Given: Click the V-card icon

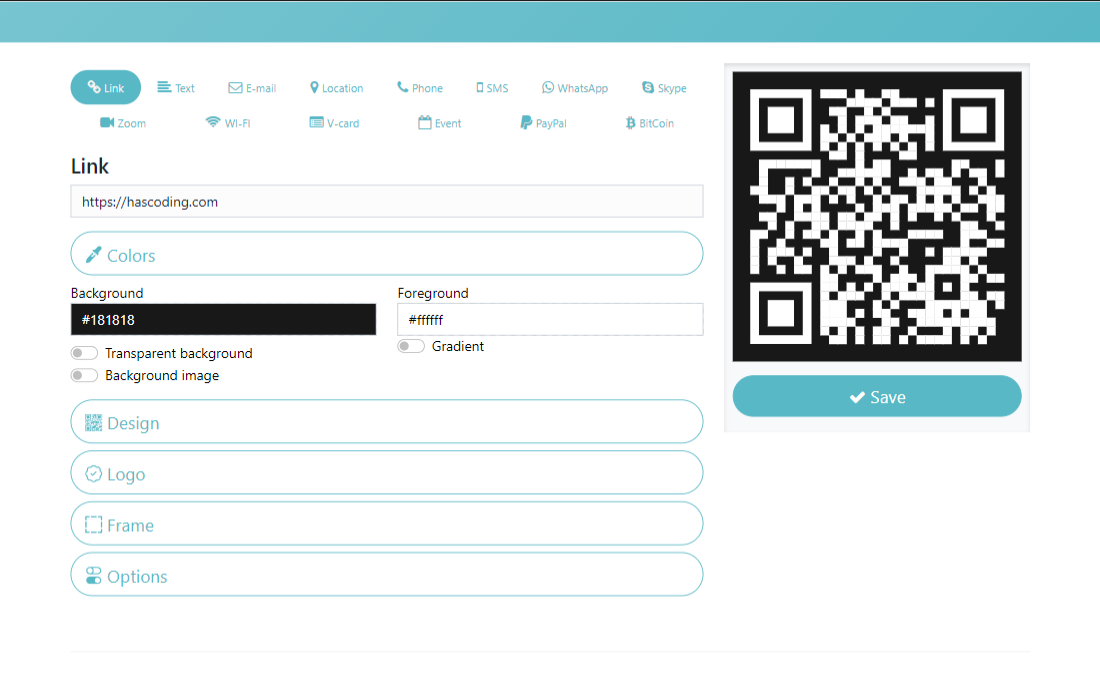Looking at the screenshot, I should point(316,123).
